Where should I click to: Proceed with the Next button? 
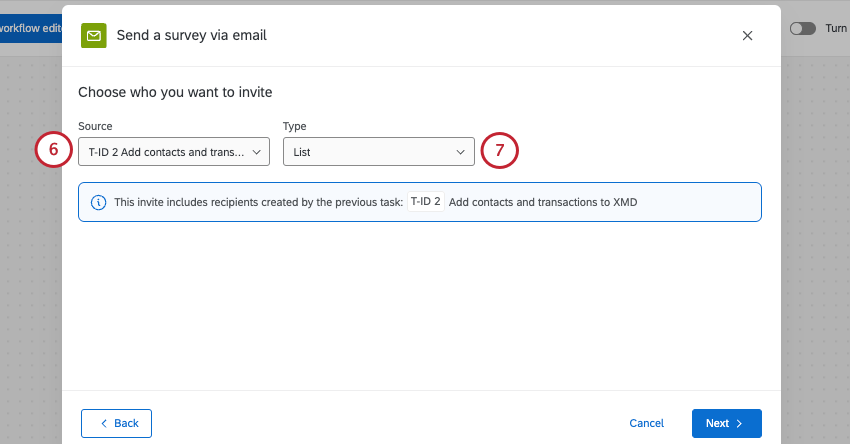726,423
